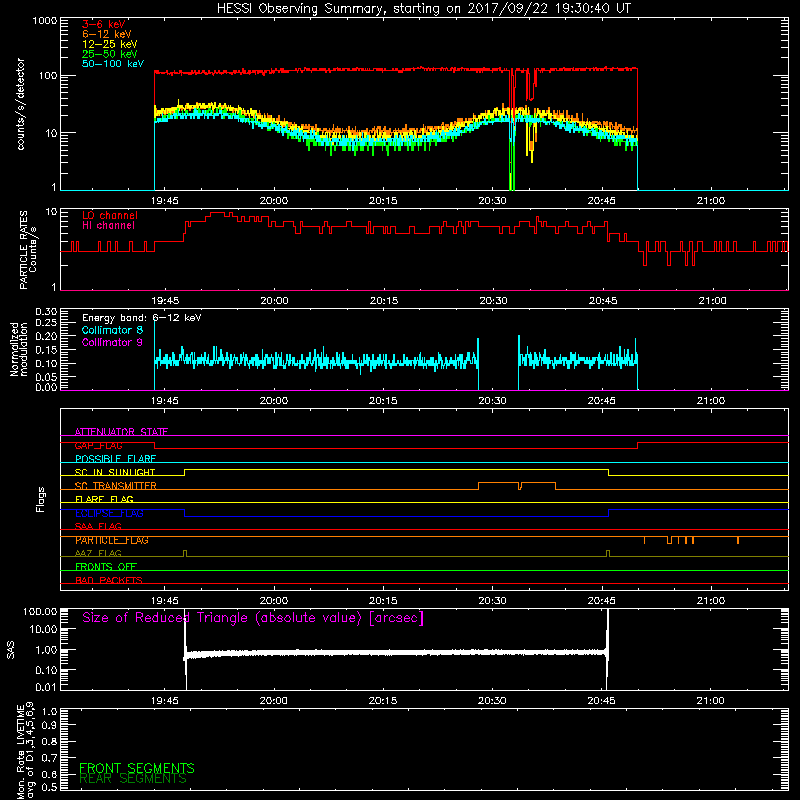Click the FLARE_FLAG label
The height and width of the screenshot is (800, 800).
tap(104, 499)
